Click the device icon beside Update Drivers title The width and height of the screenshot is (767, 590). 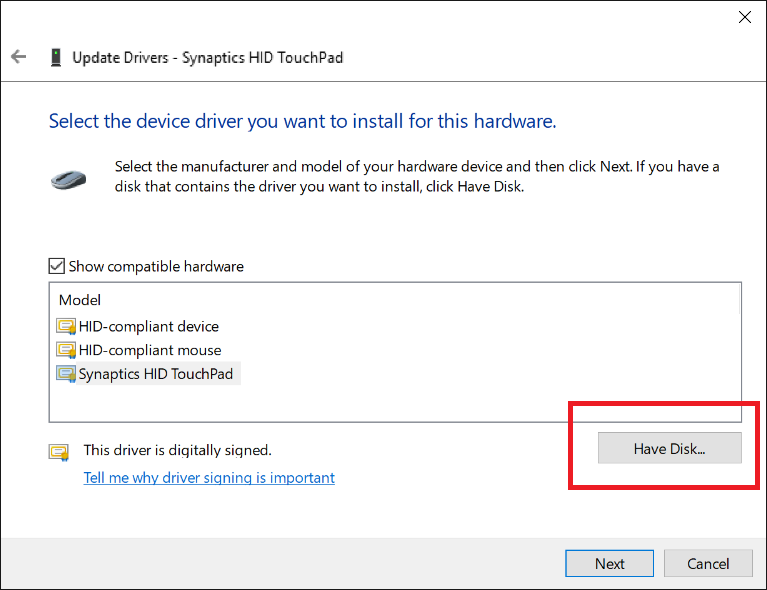[x=55, y=57]
